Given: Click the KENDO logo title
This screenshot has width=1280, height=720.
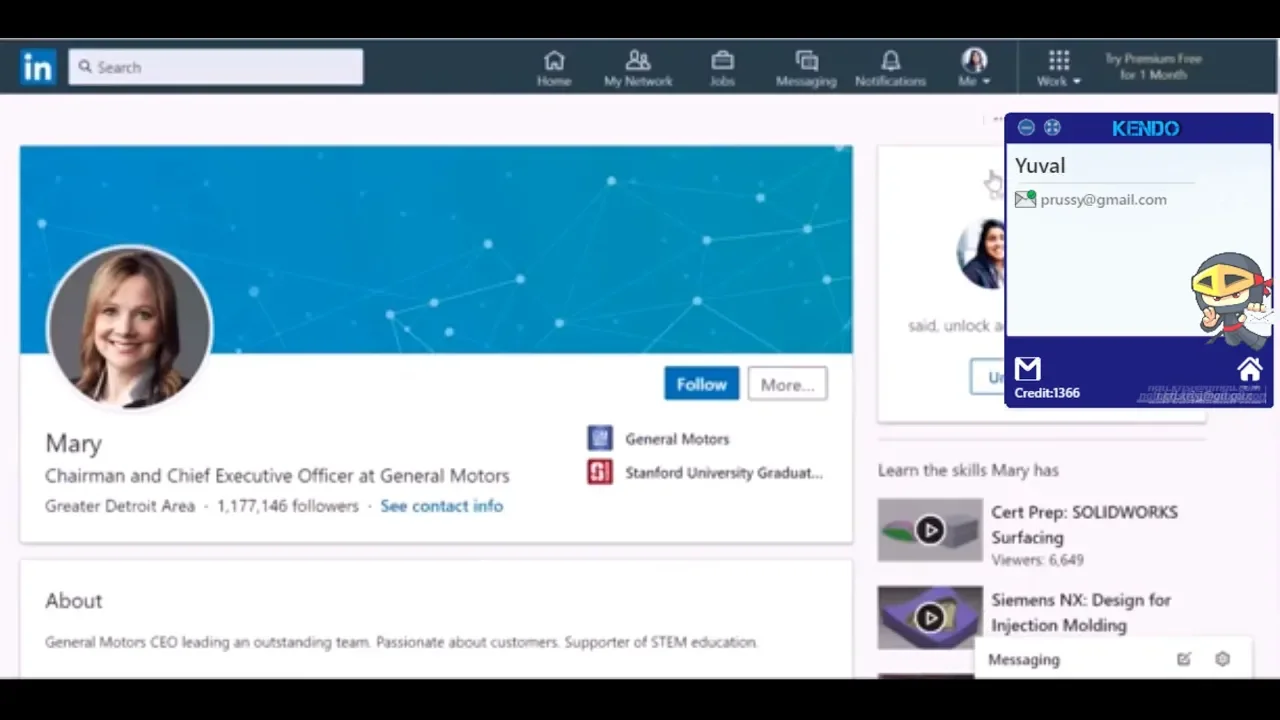Looking at the screenshot, I should click(x=1146, y=128).
